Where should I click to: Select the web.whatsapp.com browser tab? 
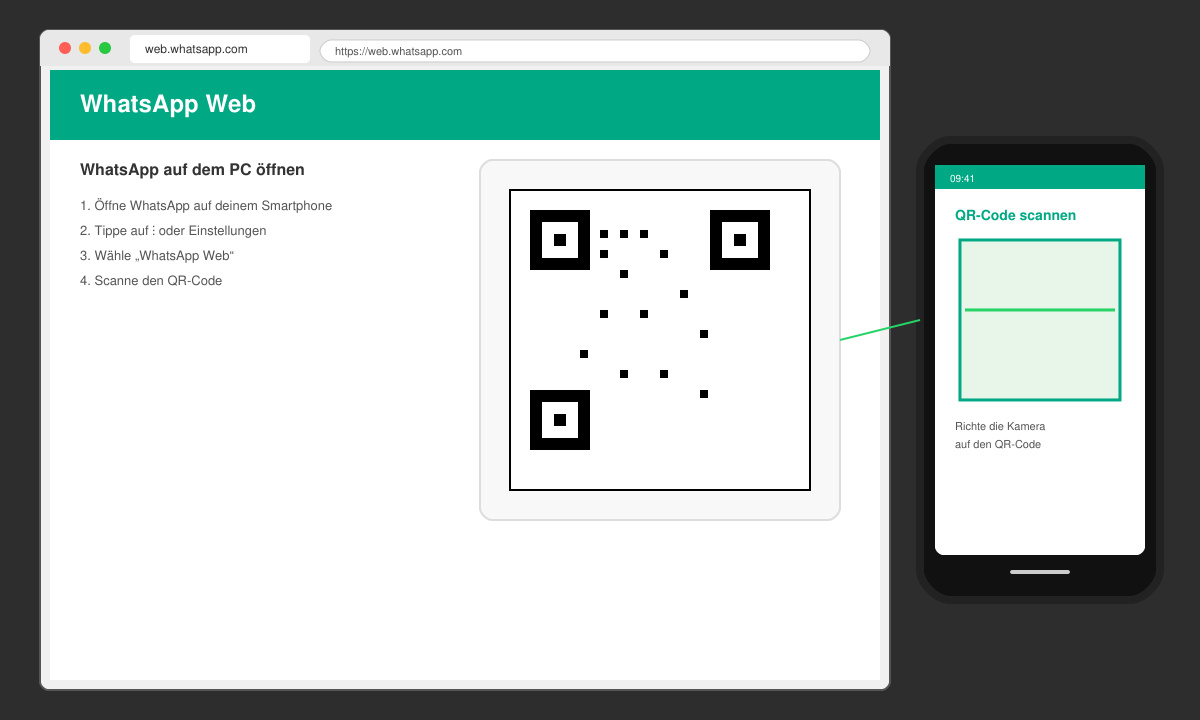coord(220,49)
